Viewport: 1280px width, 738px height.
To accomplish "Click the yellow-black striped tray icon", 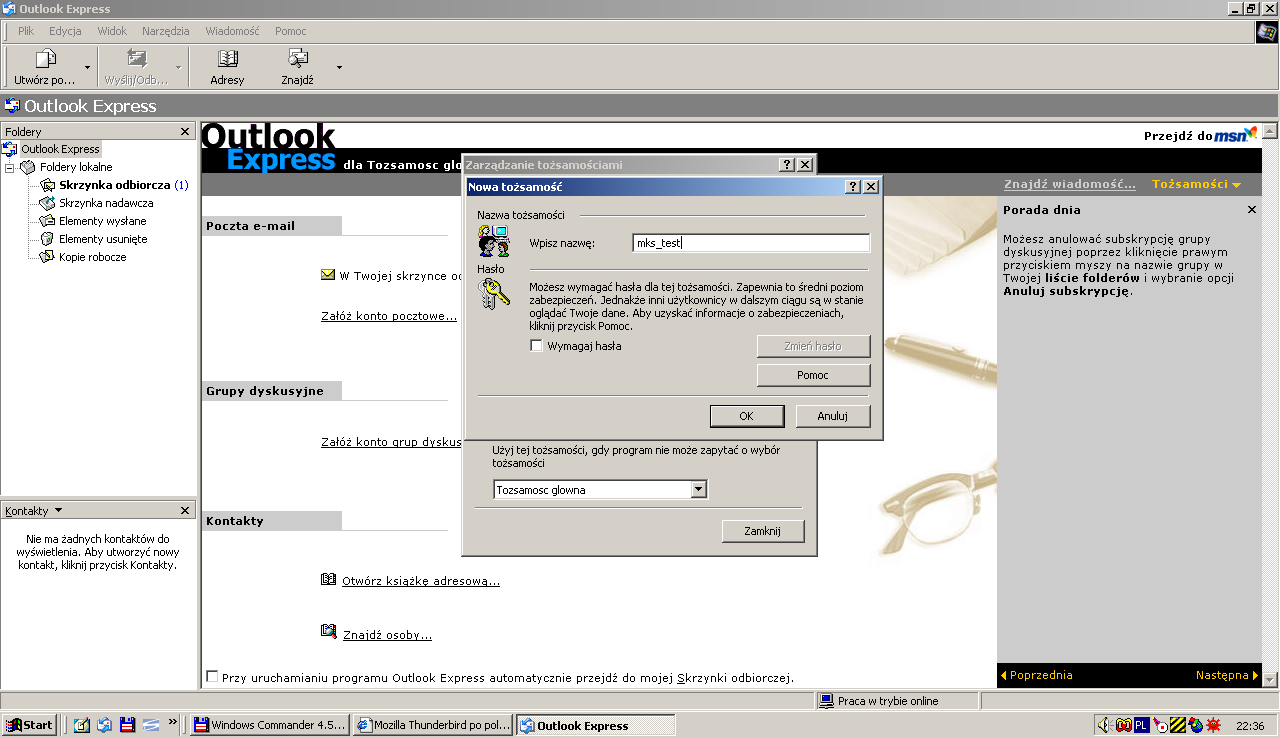I will (x=1178, y=725).
